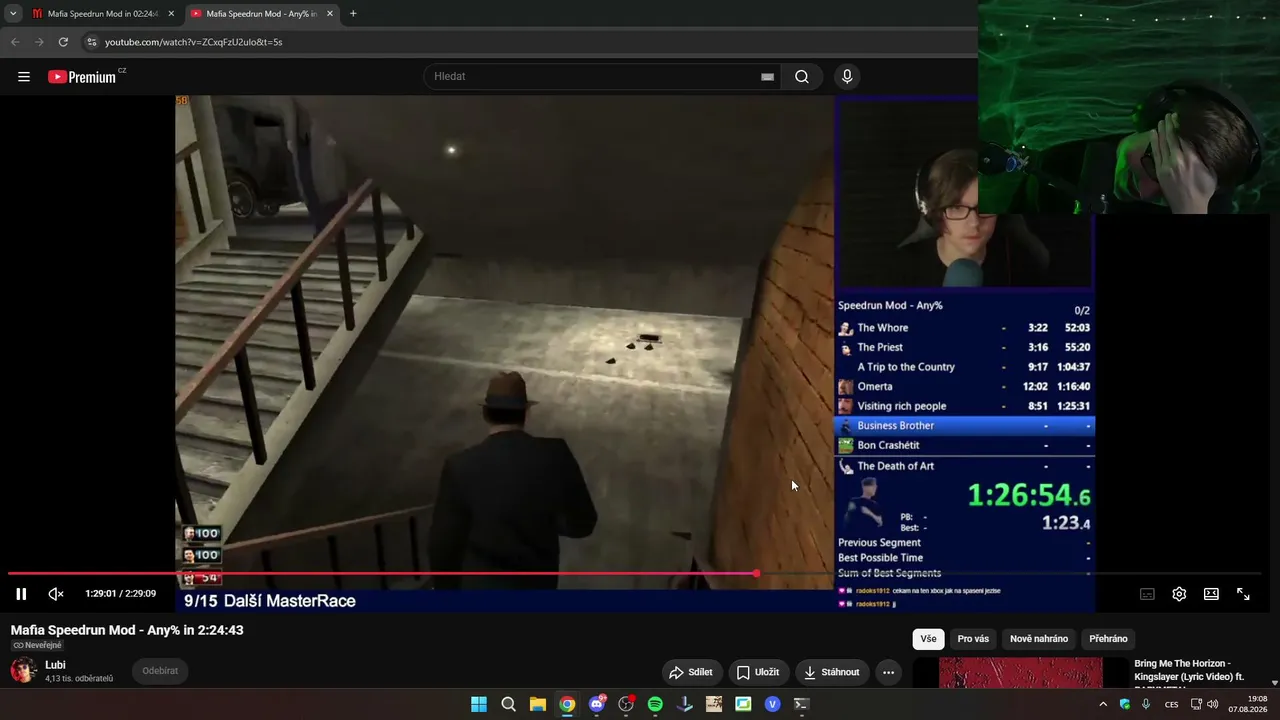
Task: Open the Lubi channel name link
Action: pyautogui.click(x=55, y=665)
